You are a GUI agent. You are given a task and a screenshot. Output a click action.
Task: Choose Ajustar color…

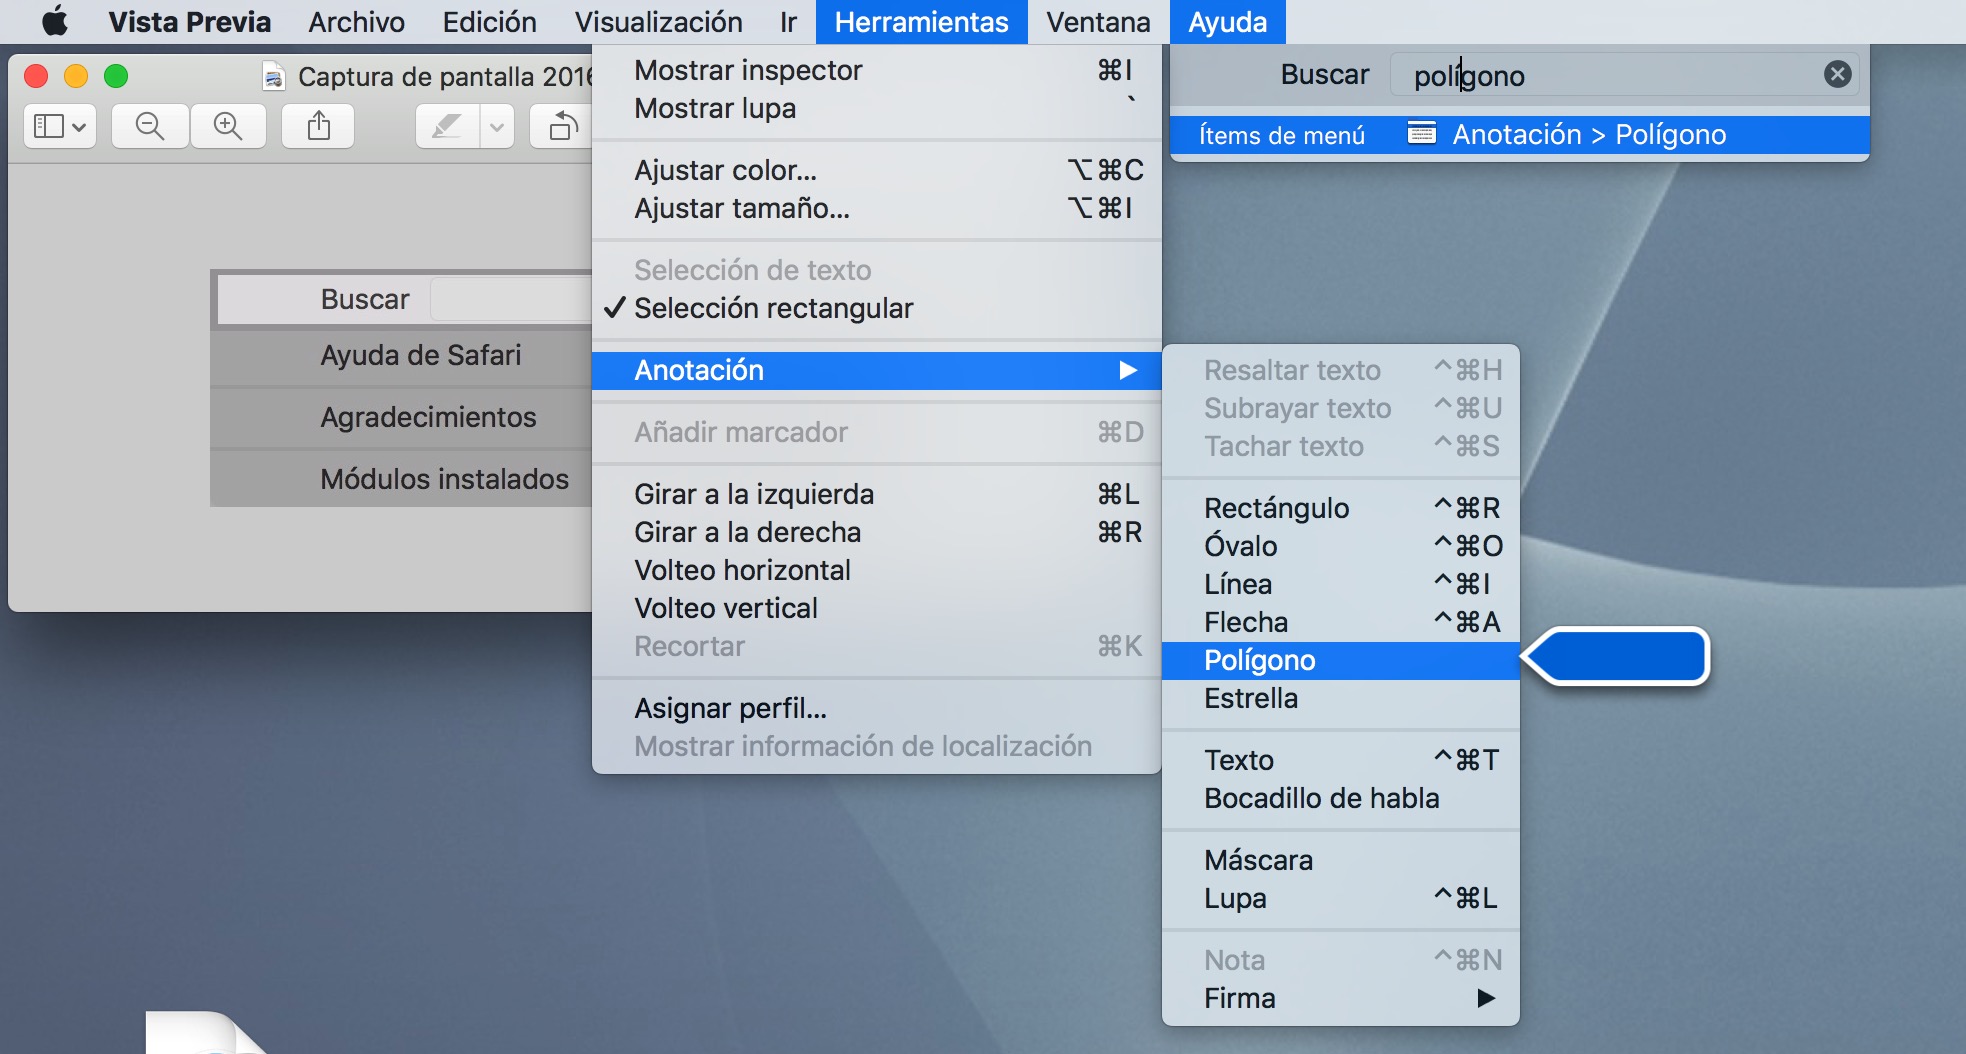click(x=877, y=170)
